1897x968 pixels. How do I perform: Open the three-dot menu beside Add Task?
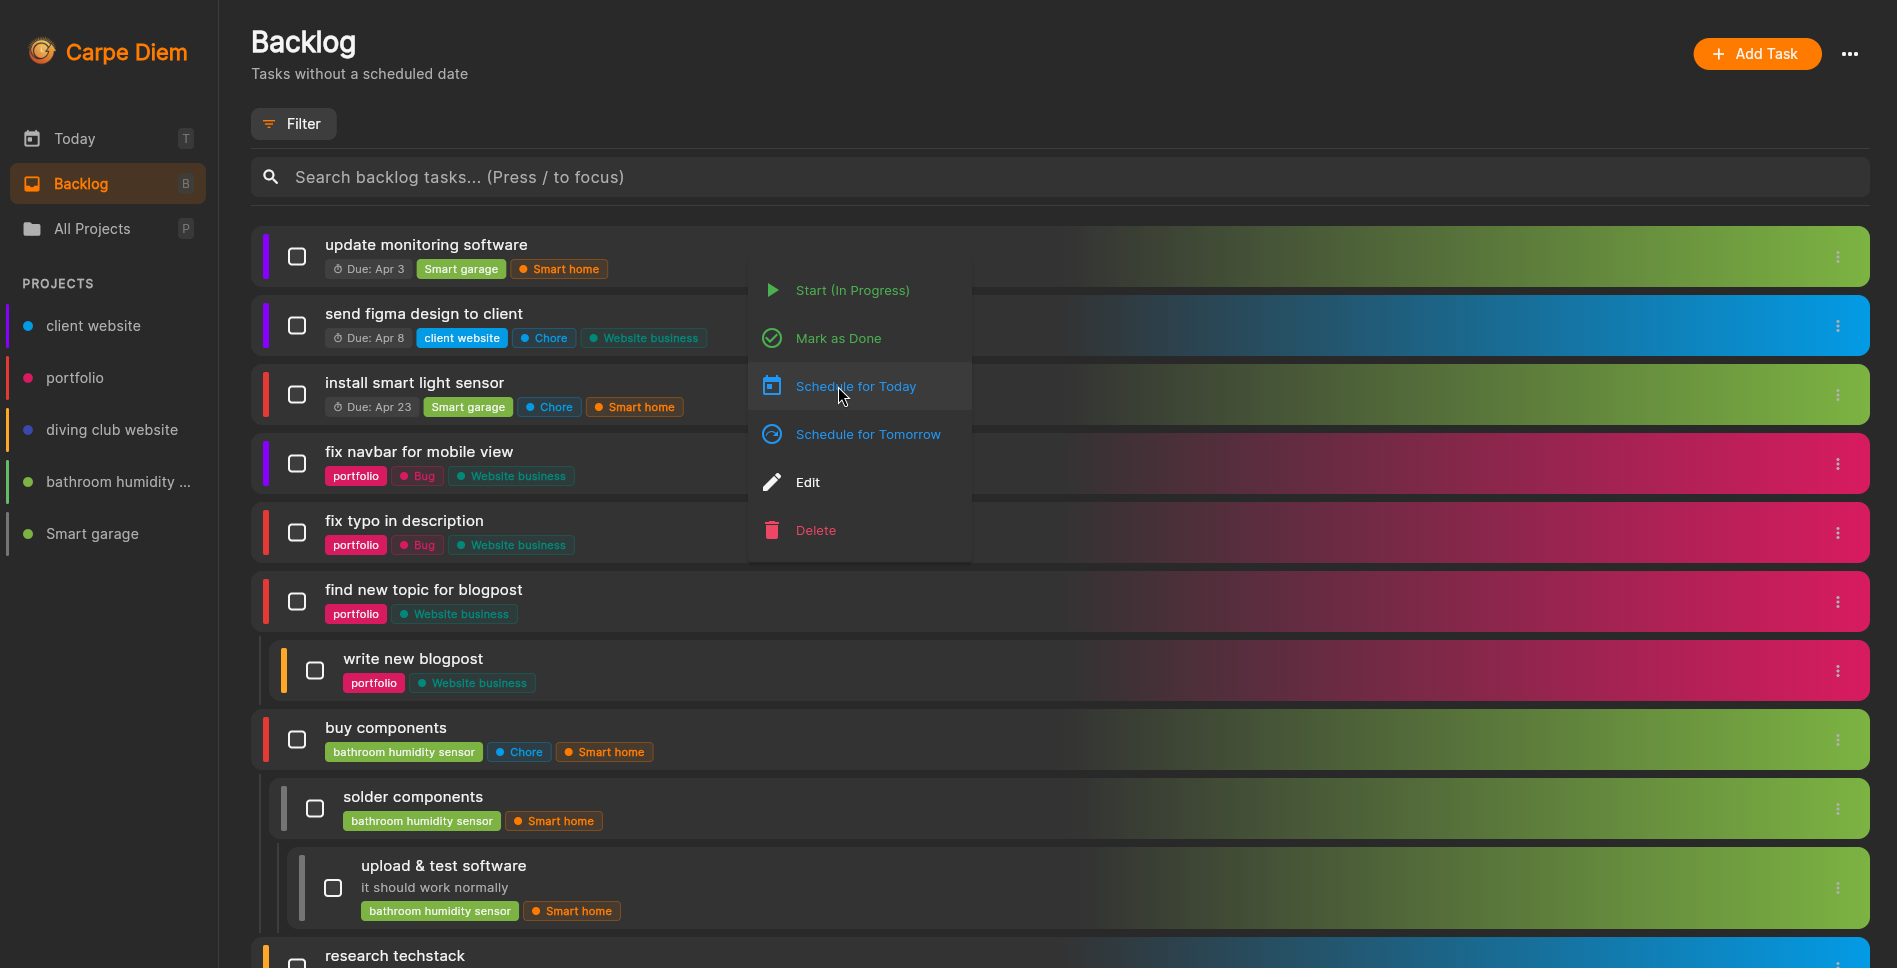point(1849,54)
